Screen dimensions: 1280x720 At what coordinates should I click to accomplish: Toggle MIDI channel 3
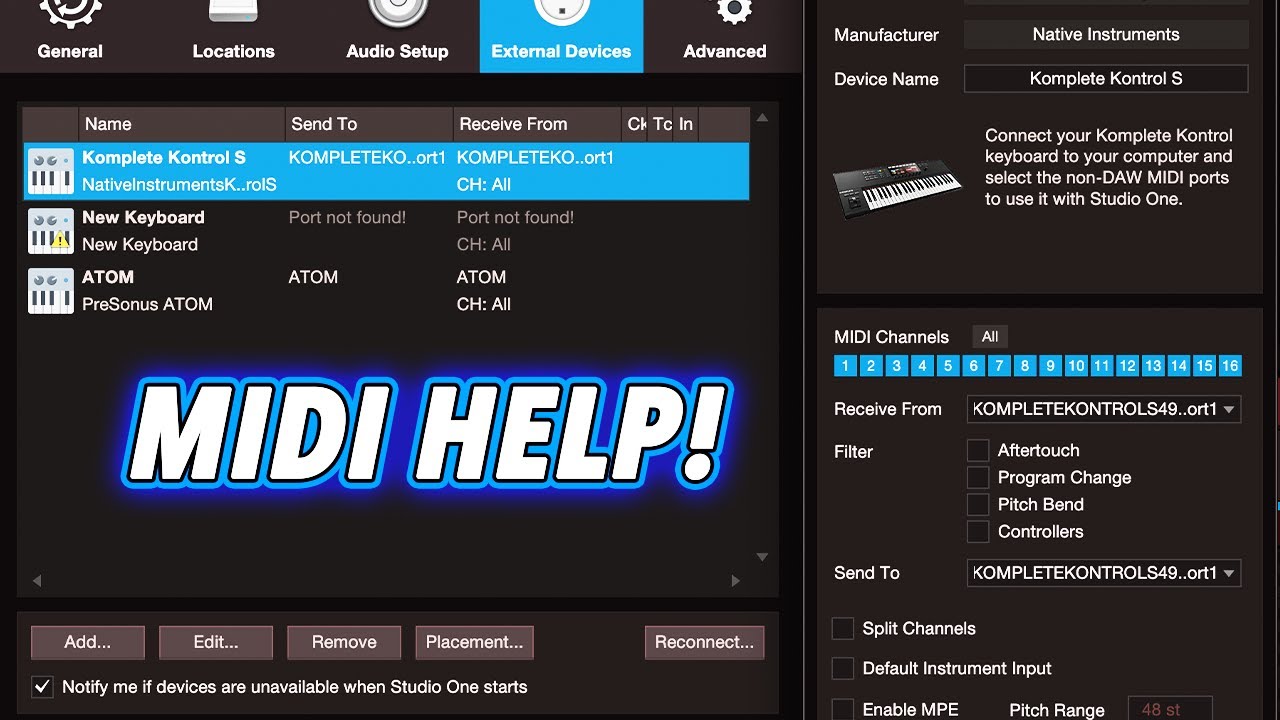click(x=897, y=366)
